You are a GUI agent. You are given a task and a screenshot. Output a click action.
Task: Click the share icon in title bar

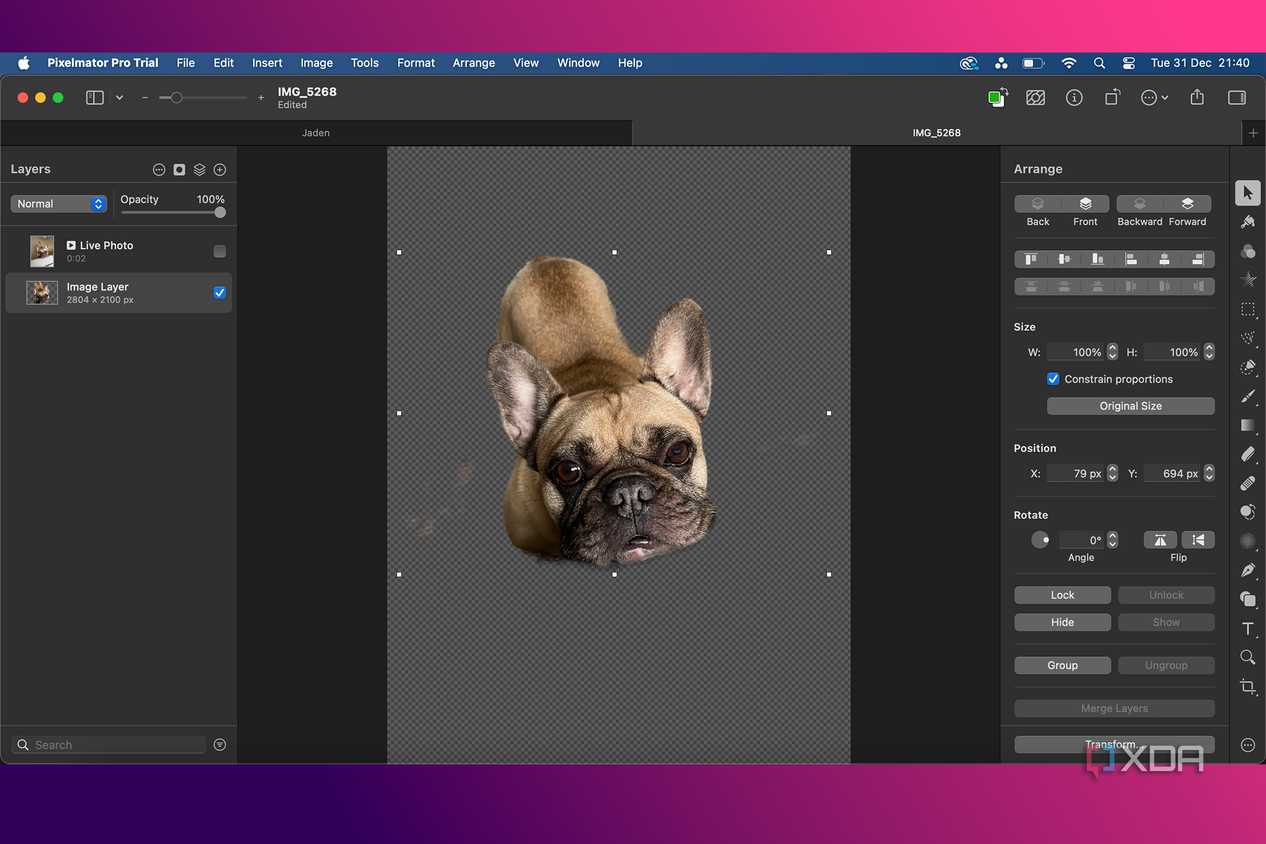click(x=1197, y=97)
